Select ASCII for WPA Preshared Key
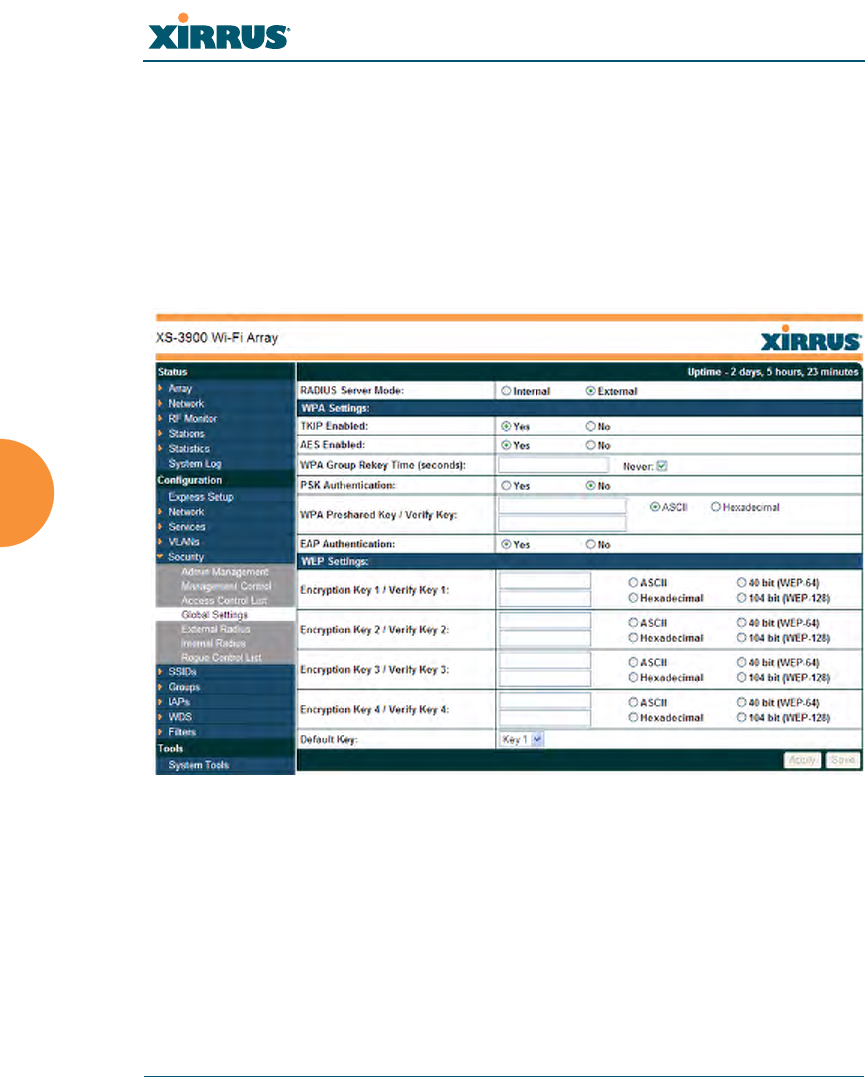The height and width of the screenshot is (1077, 865). click(655, 507)
